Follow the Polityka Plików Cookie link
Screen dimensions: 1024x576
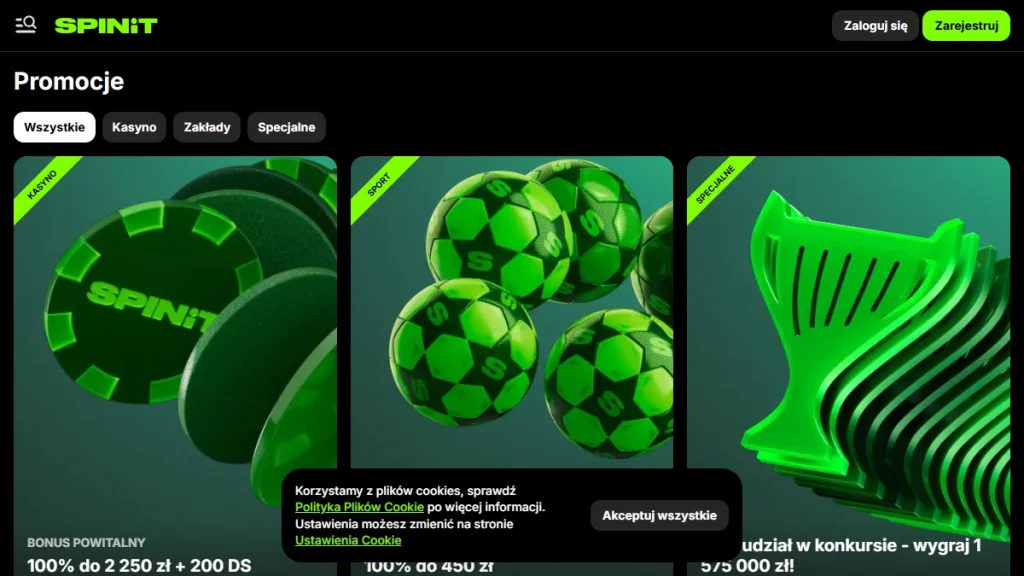tap(359, 507)
